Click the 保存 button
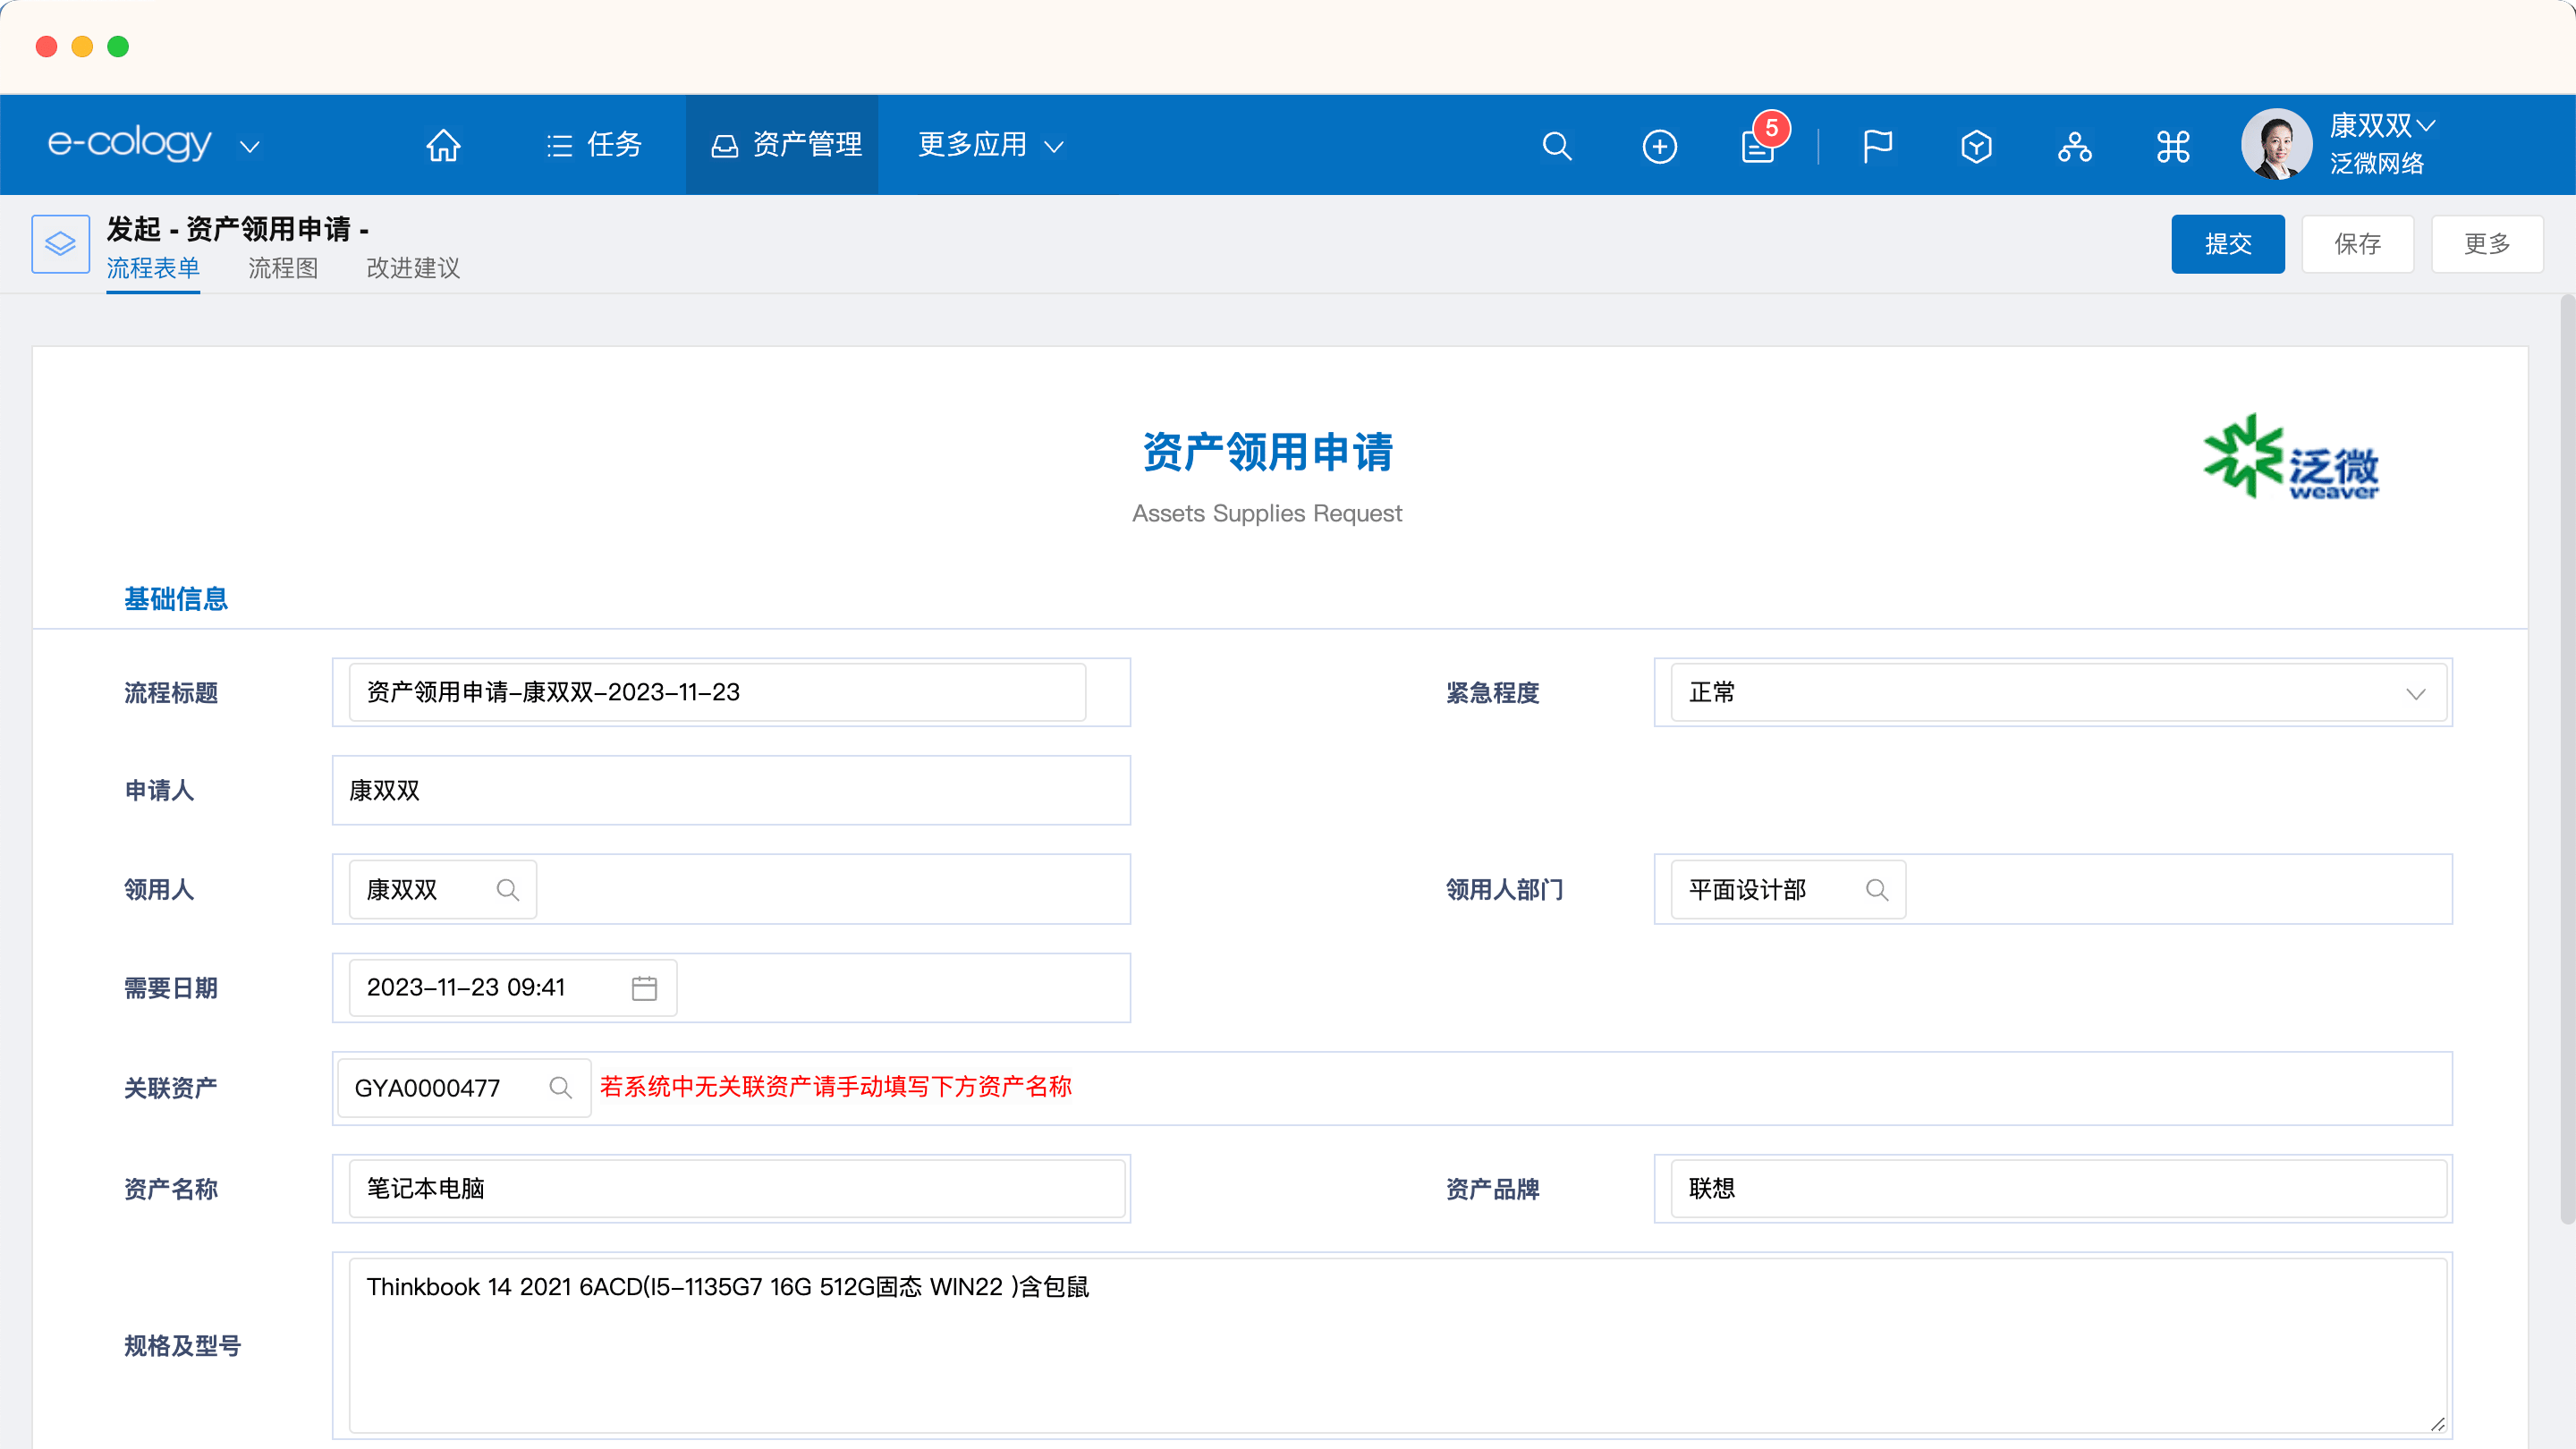Screen dimensions: 2576x1449 point(2357,244)
